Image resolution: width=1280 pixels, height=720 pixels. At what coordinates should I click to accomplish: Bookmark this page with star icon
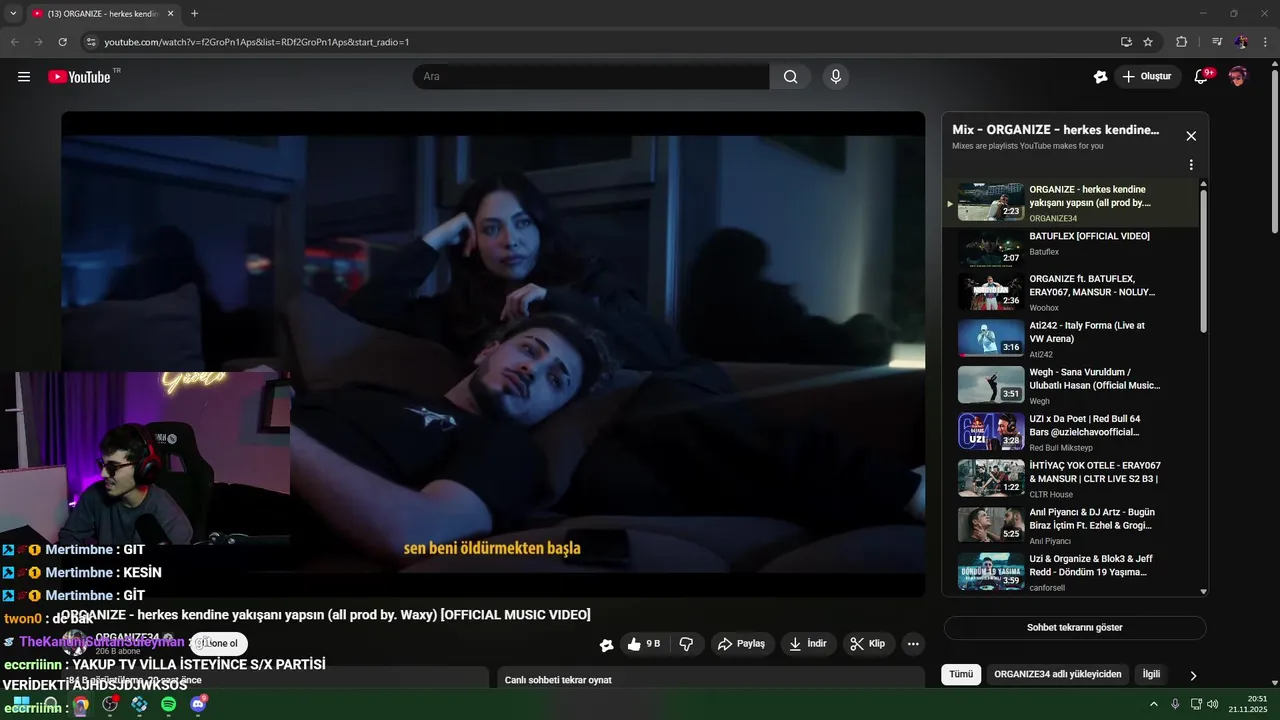[x=1148, y=42]
